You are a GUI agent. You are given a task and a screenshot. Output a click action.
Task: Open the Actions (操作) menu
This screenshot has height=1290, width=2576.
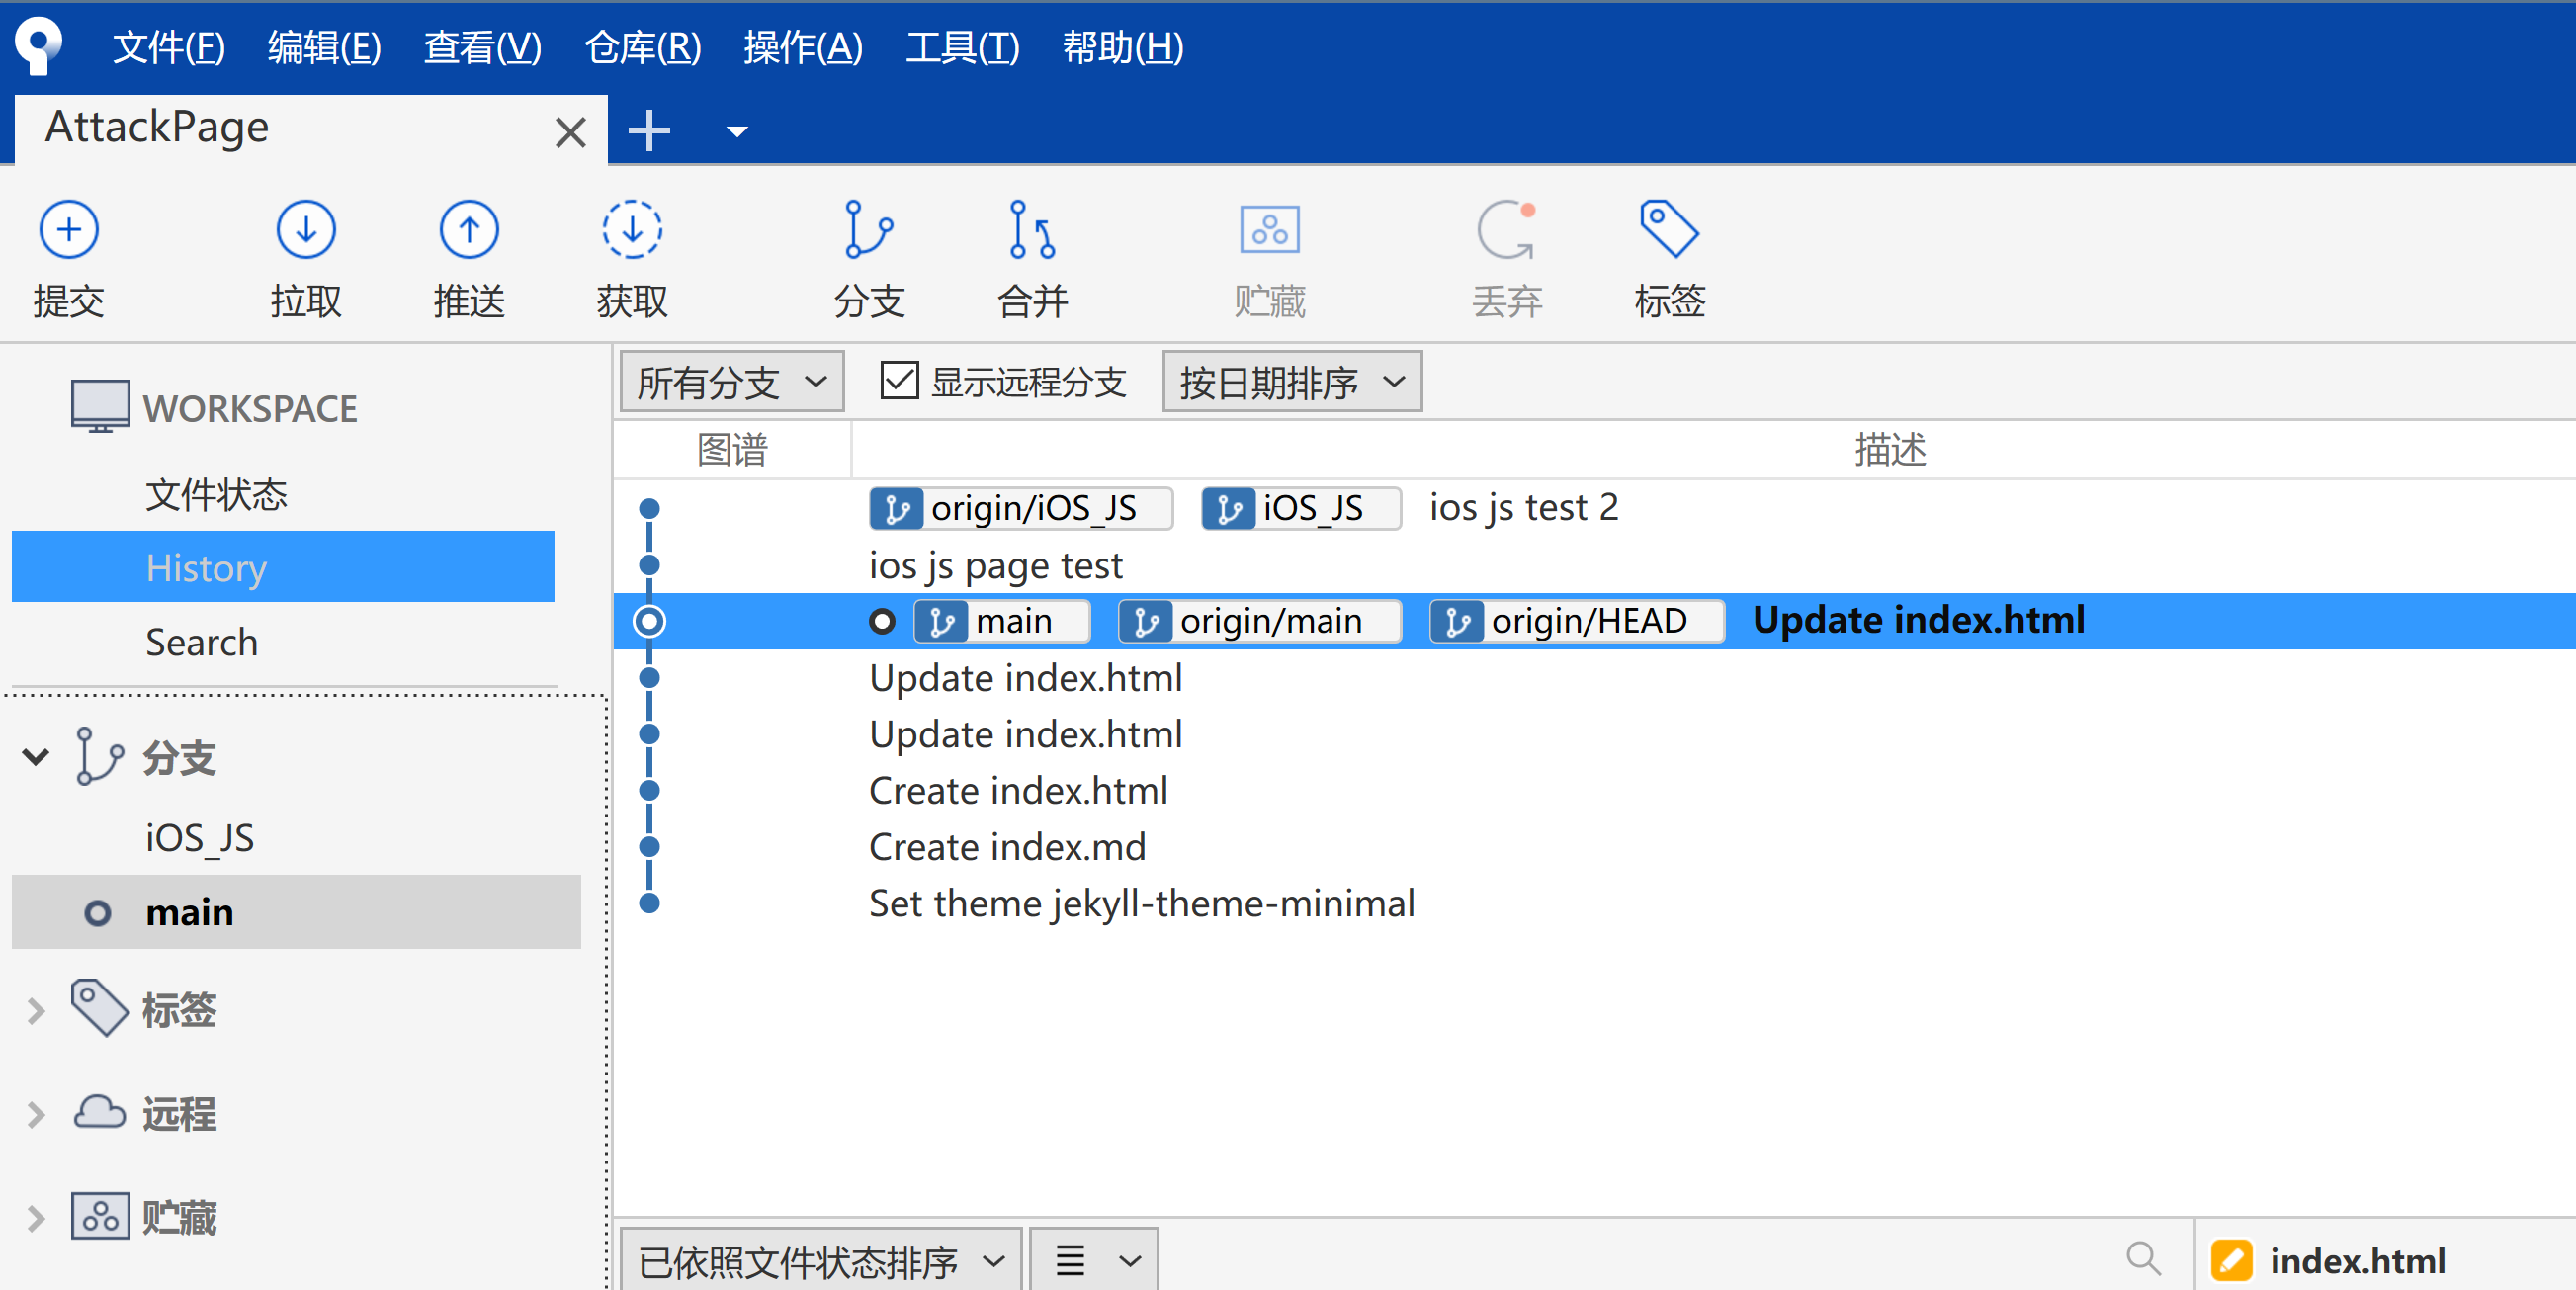coord(802,47)
